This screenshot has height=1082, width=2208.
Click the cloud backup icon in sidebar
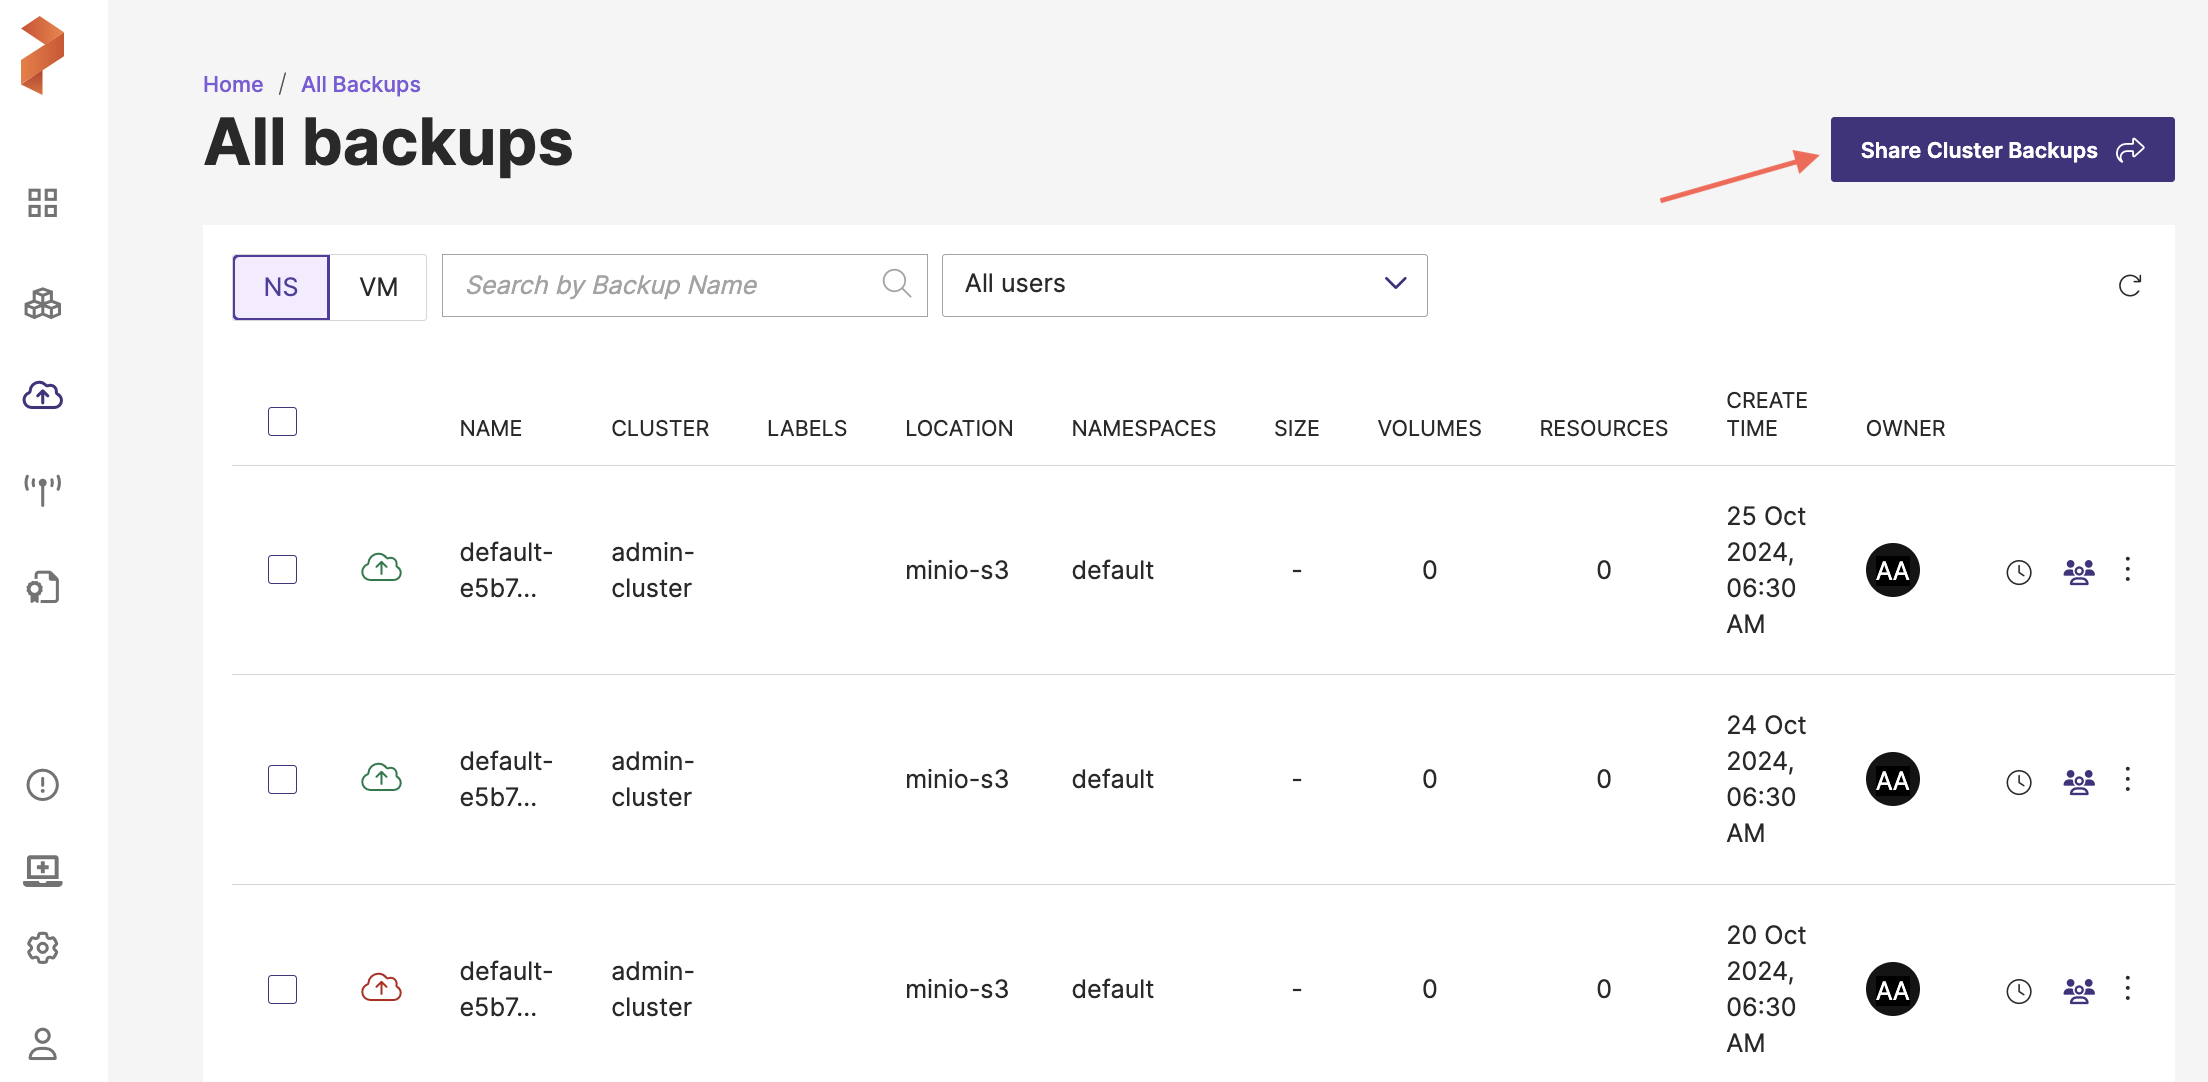(x=42, y=396)
